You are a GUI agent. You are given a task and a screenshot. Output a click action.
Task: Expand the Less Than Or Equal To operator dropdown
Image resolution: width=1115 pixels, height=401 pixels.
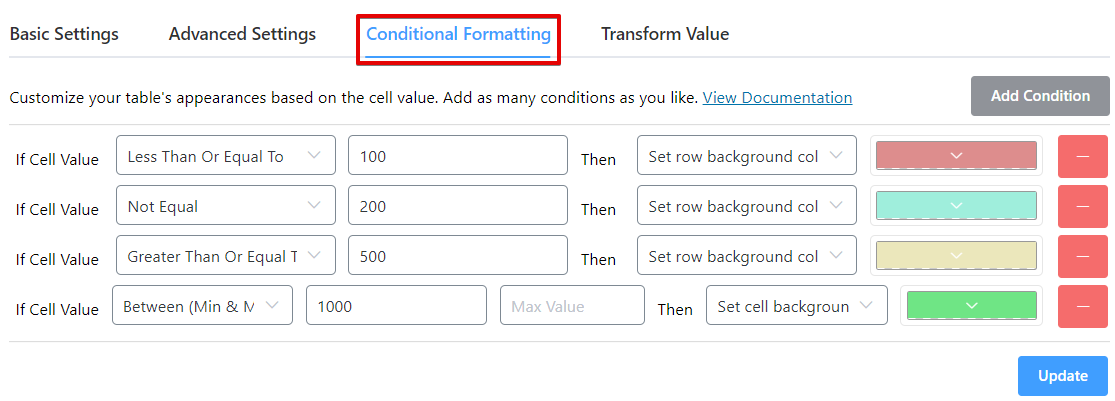[226, 156]
